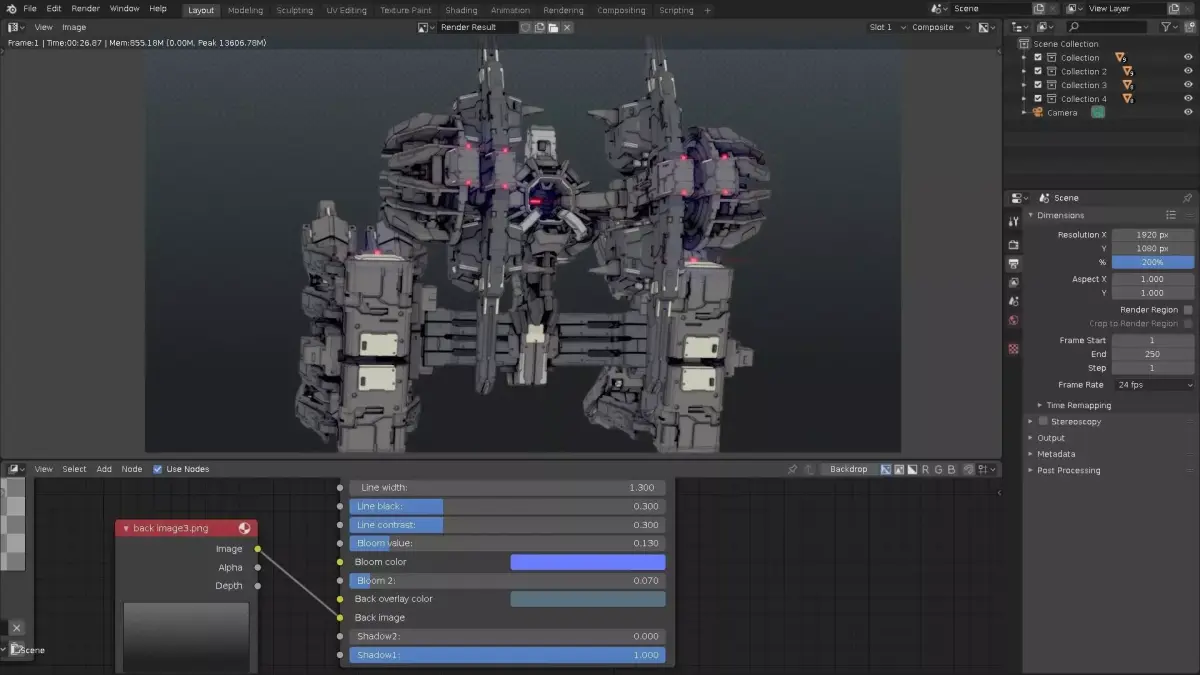Viewport: 1200px width, 675px height.
Task: Uncheck the Use Nodes checkbox
Action: coord(157,469)
